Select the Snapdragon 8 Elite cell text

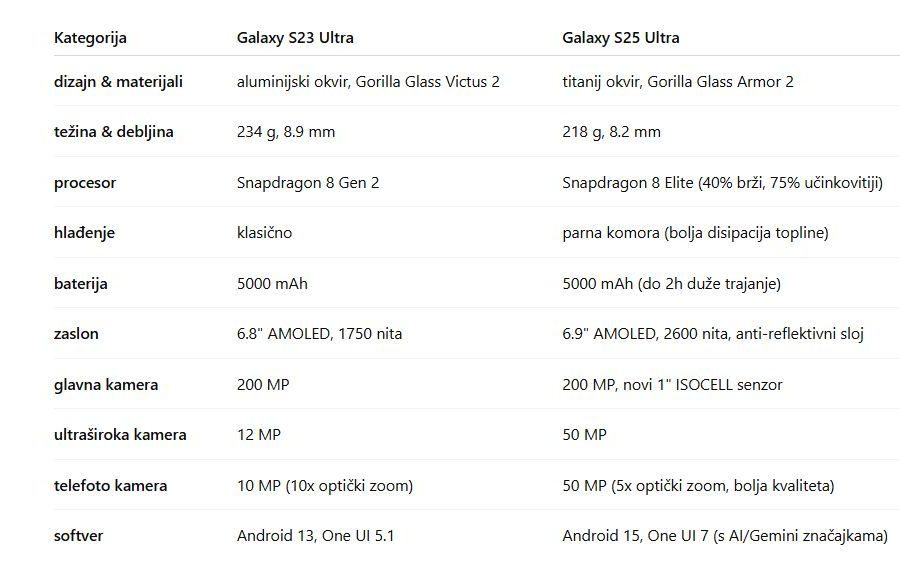point(723,183)
